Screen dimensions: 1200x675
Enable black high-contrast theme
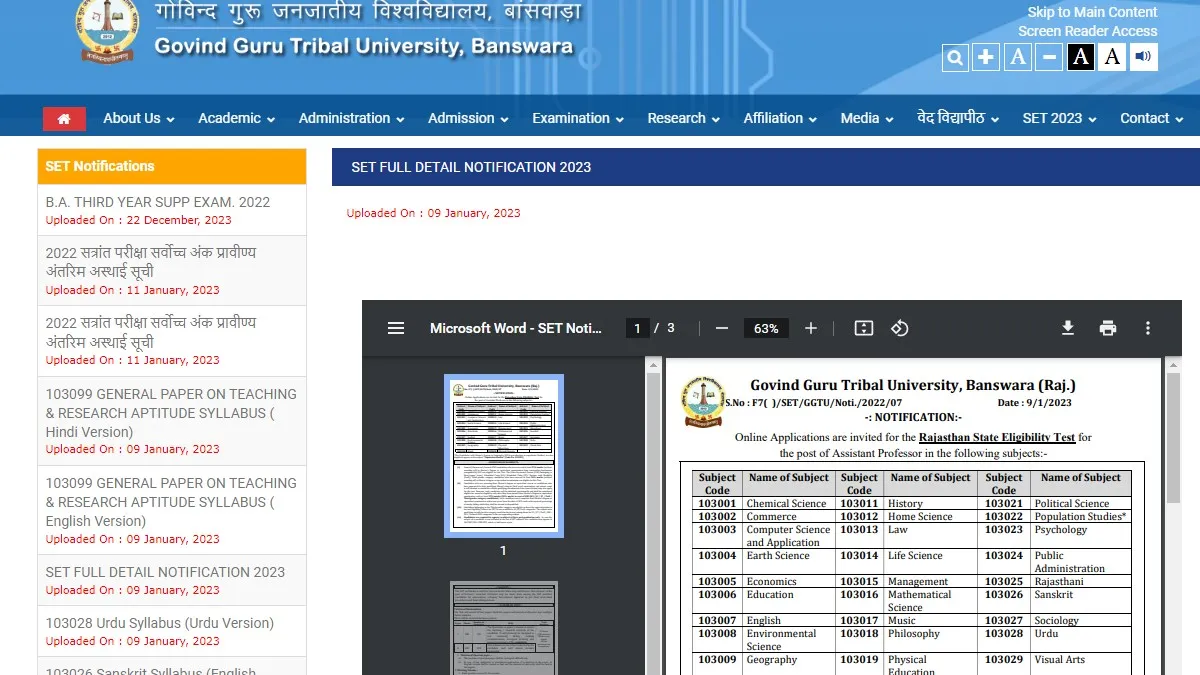click(x=1080, y=58)
